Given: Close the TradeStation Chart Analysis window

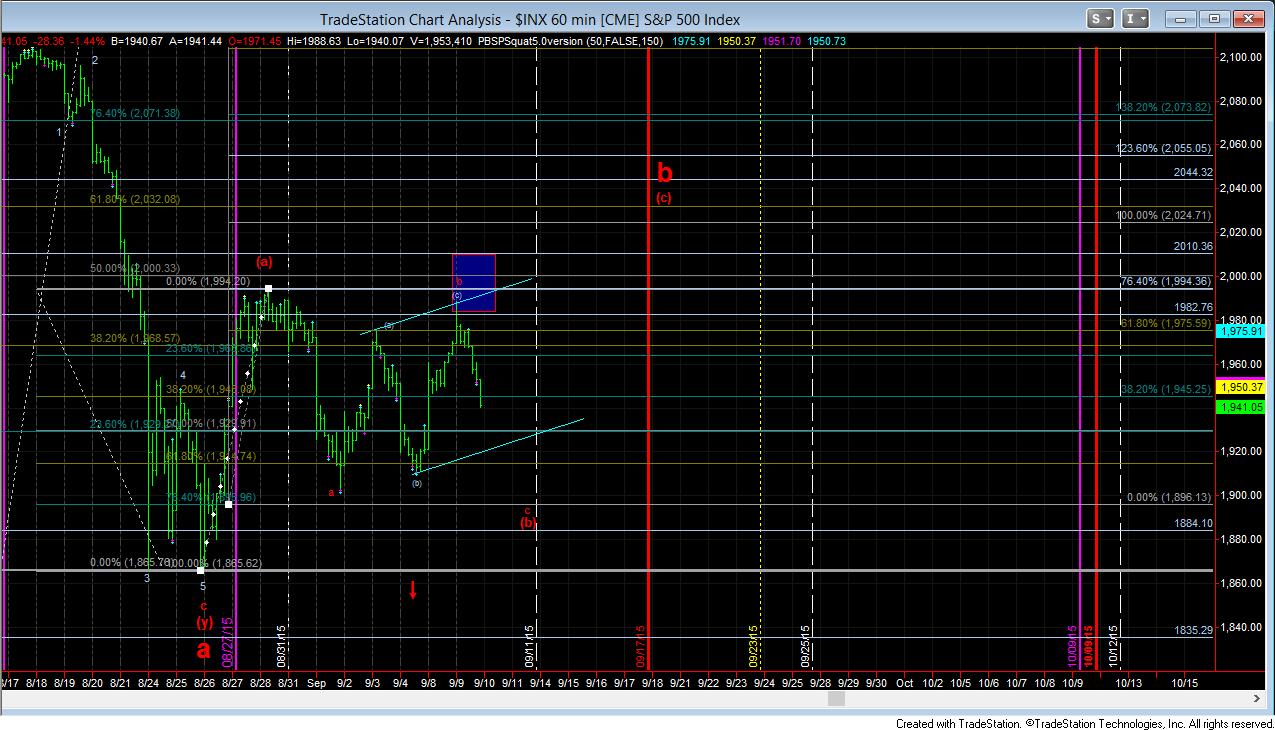Looking at the screenshot, I should click(x=1248, y=18).
